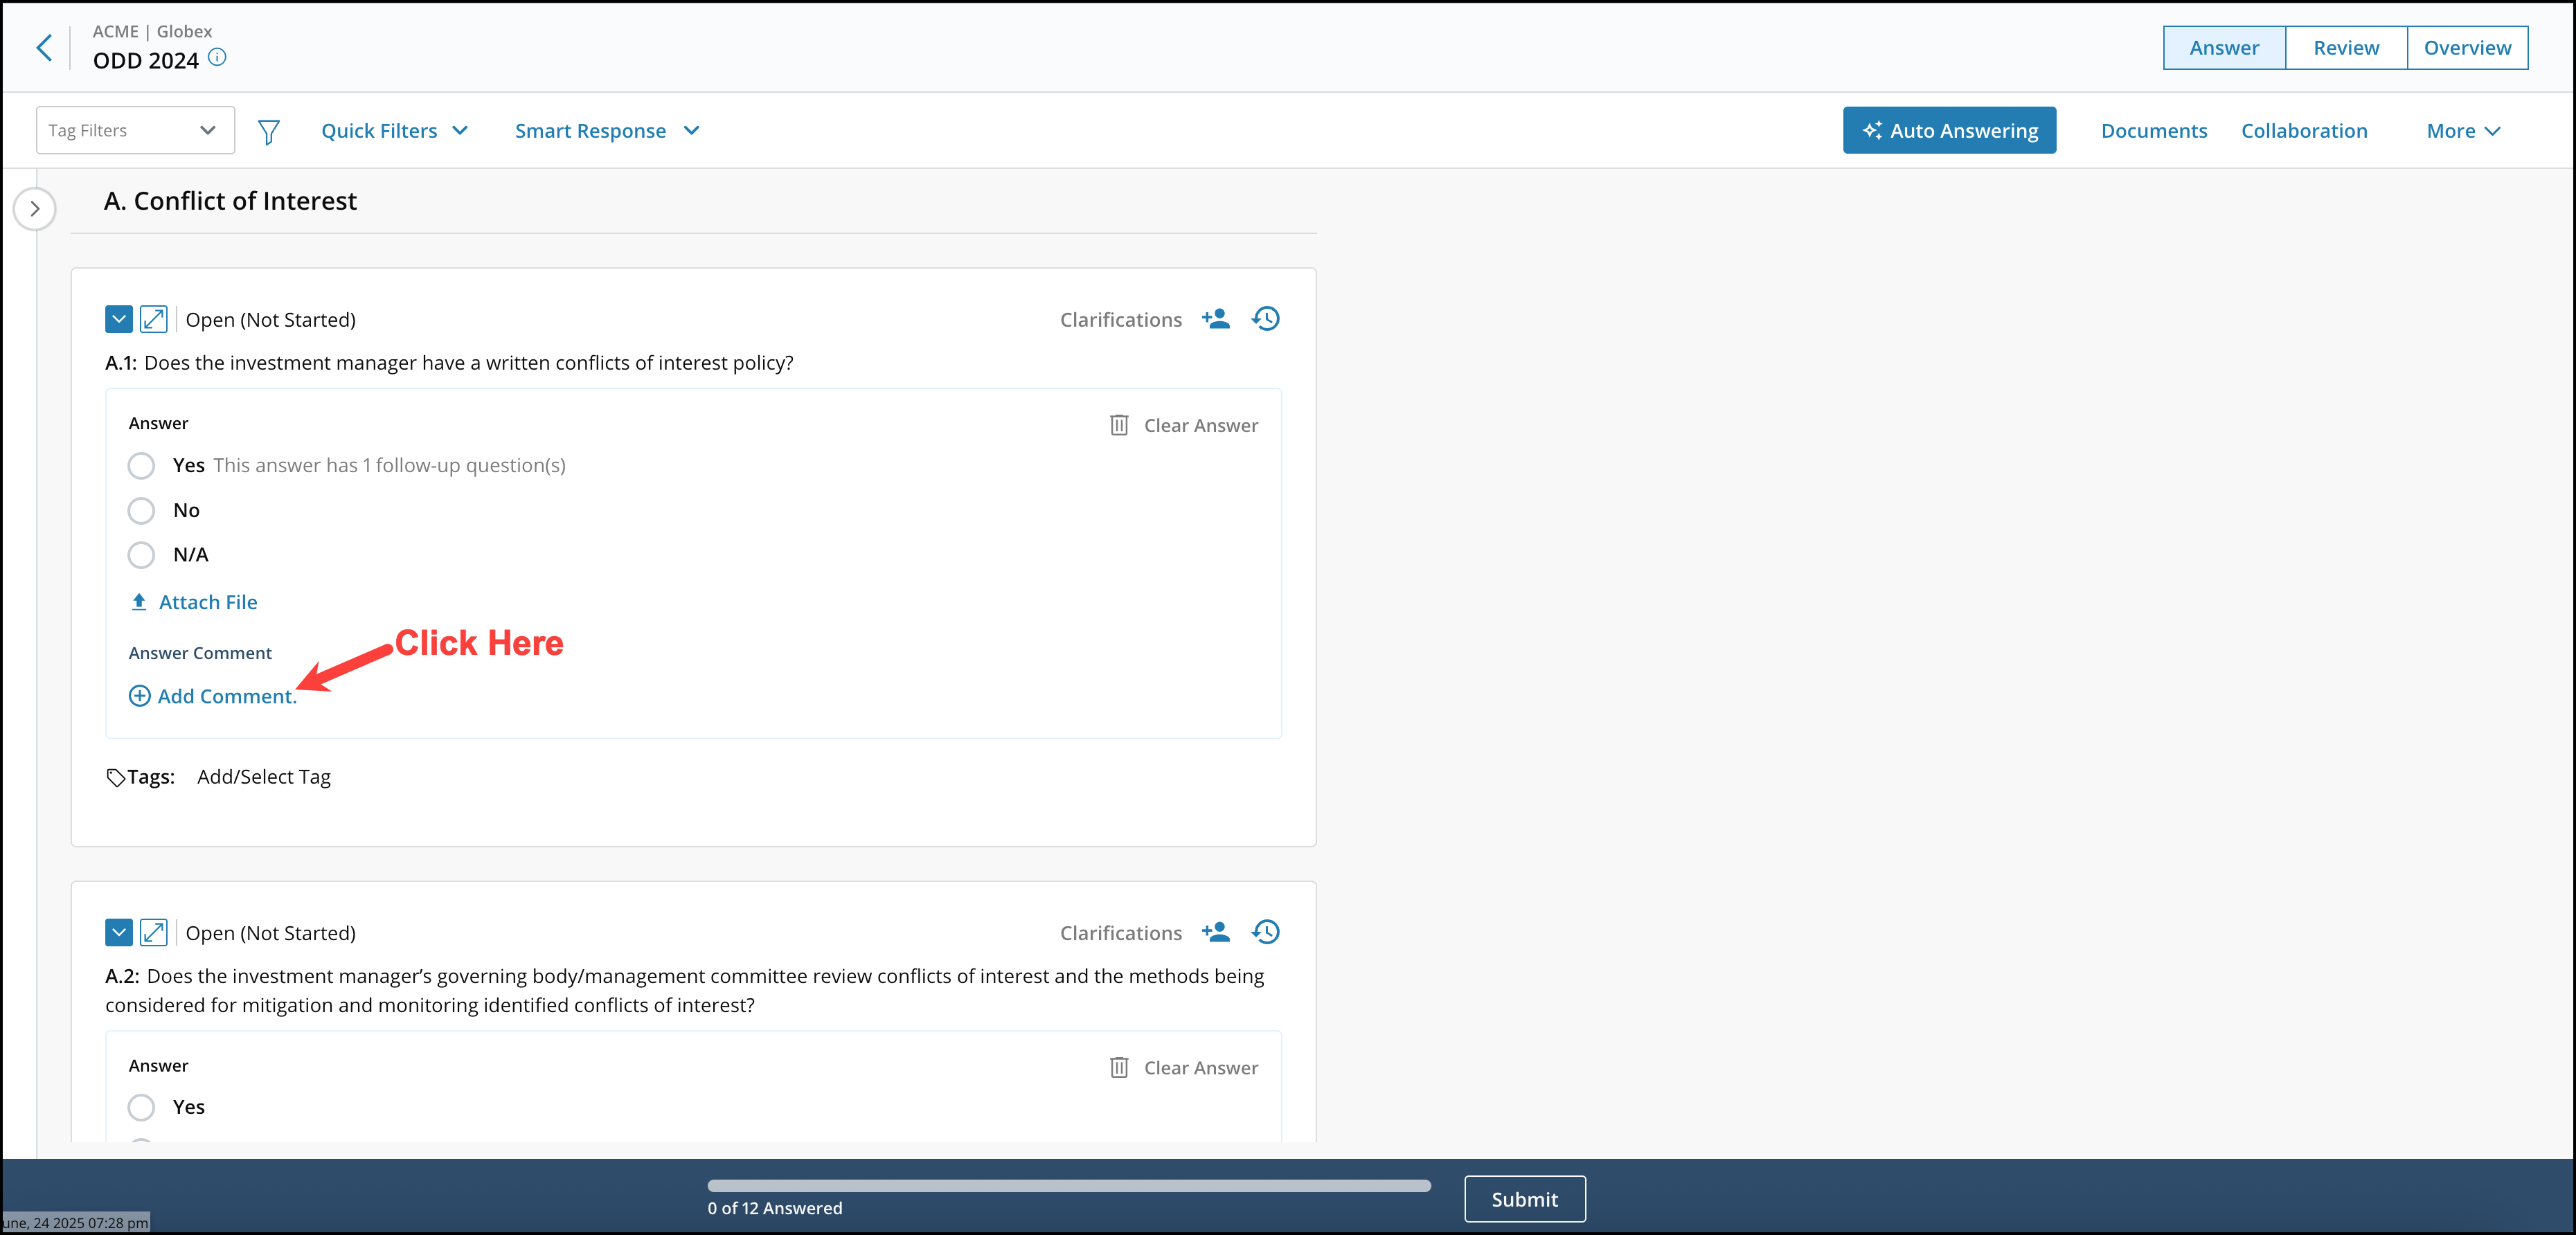Click the Attach File link

tap(208, 602)
